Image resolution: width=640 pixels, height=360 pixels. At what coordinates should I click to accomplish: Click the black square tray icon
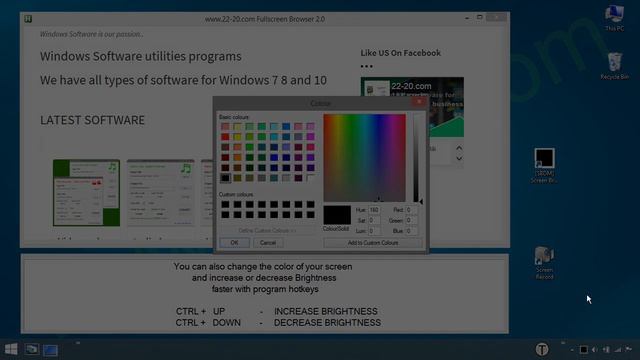click(584, 349)
